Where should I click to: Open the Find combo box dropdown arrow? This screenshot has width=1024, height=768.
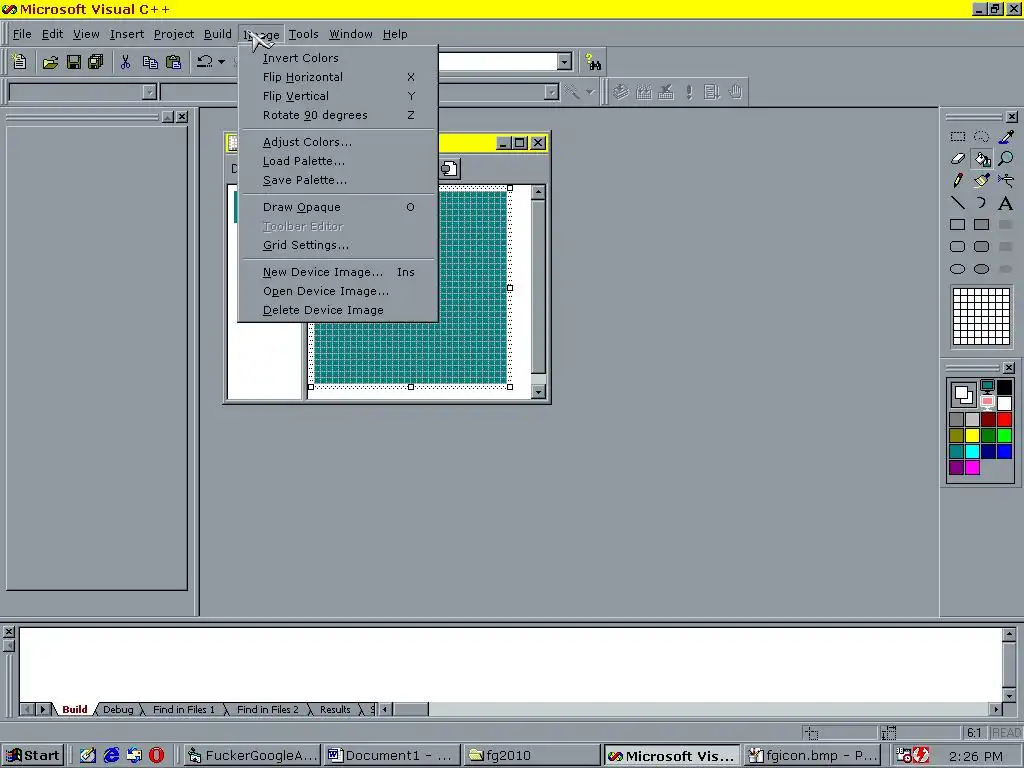pyautogui.click(x=564, y=62)
